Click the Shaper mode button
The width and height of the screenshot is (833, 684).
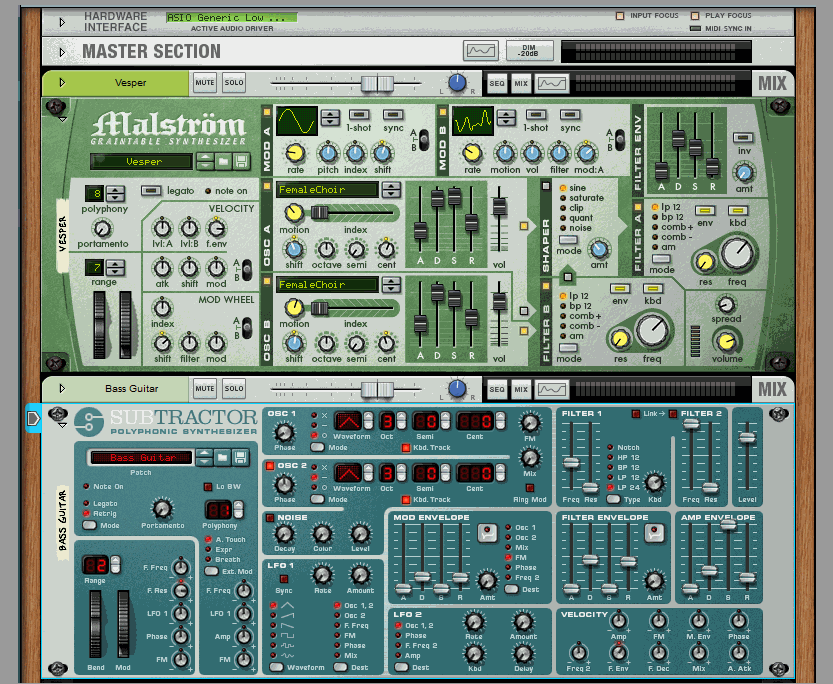point(568,240)
